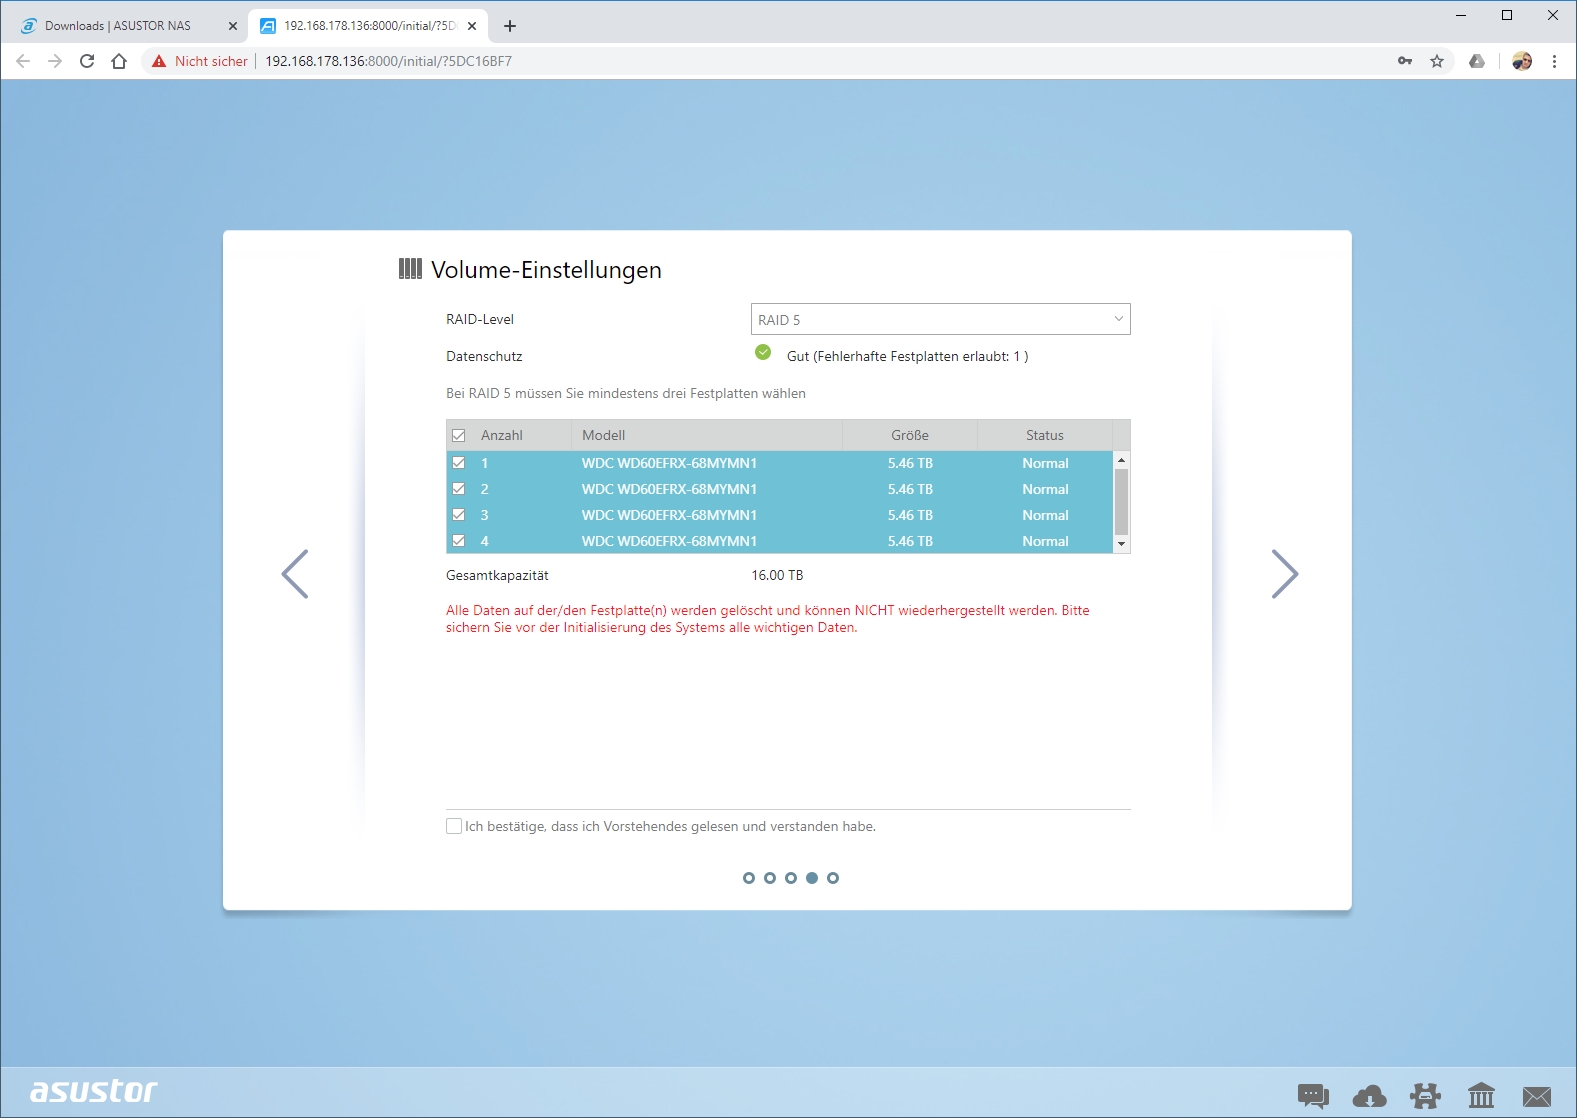Go to next setup step with right arrow
The height and width of the screenshot is (1118, 1577).
pos(1285,574)
